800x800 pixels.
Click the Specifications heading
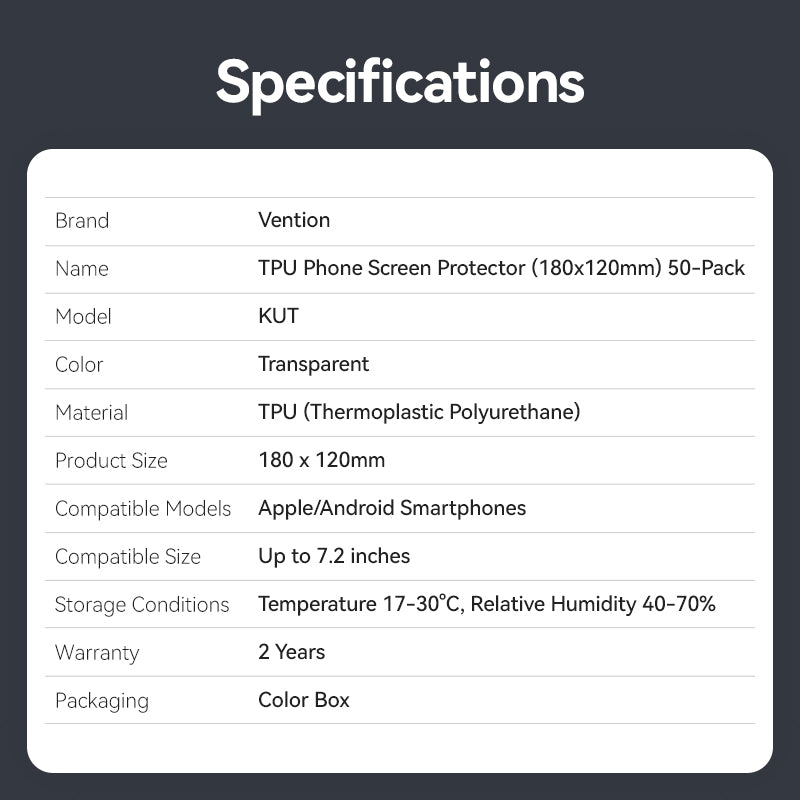[x=400, y=83]
